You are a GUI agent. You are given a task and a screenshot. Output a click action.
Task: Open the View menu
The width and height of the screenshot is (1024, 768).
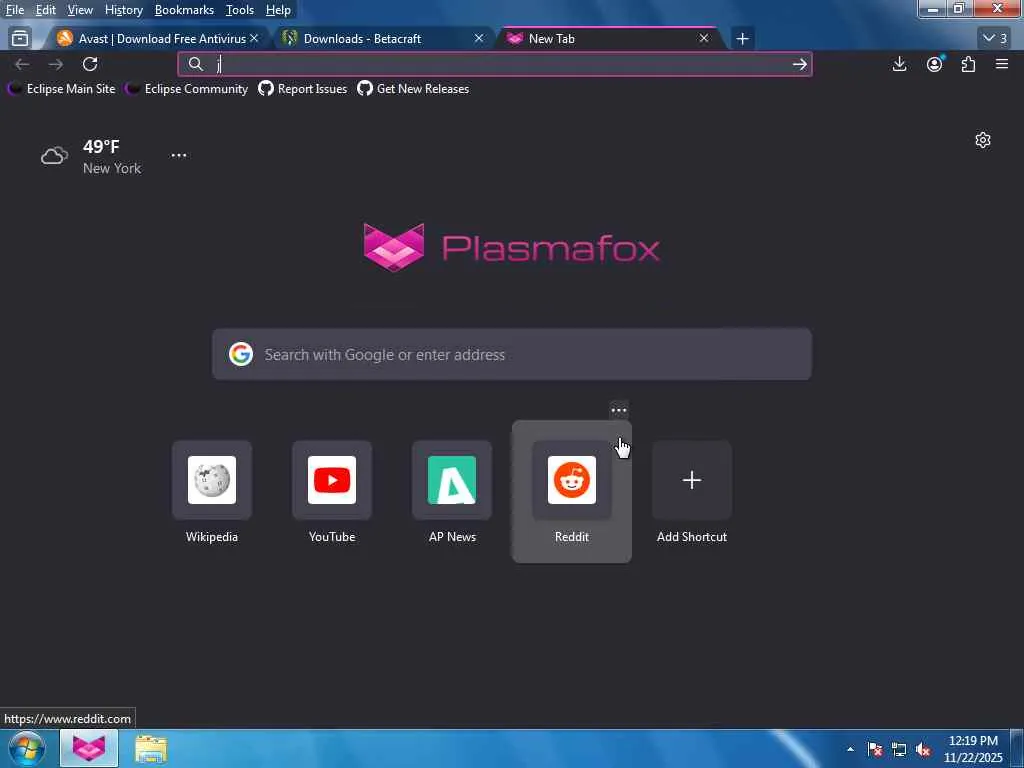tap(80, 10)
